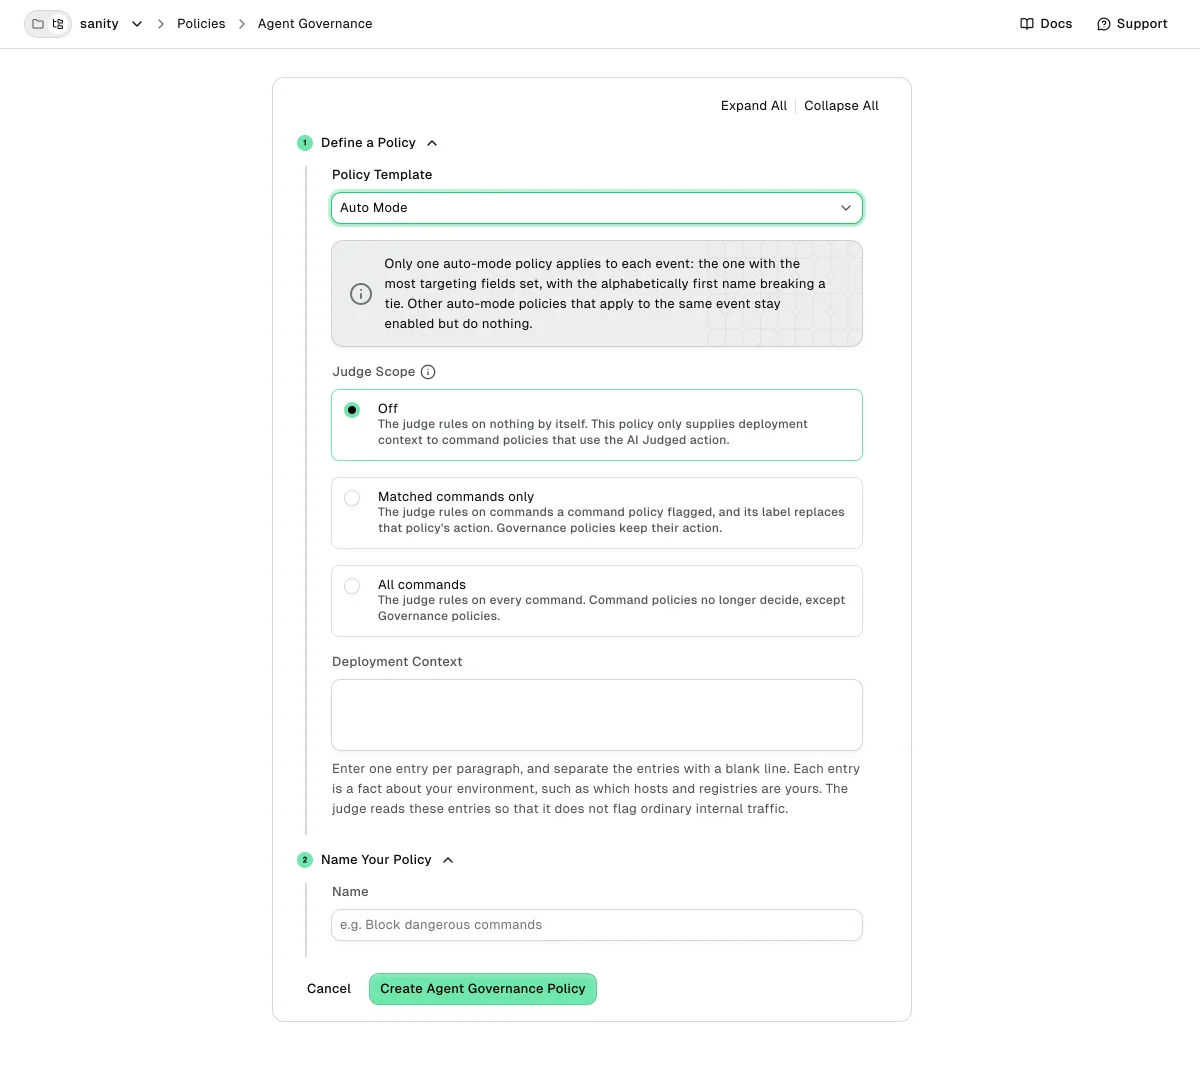This screenshot has width=1200, height=1078.
Task: Select the Off judge scope radio
Action: (x=352, y=410)
